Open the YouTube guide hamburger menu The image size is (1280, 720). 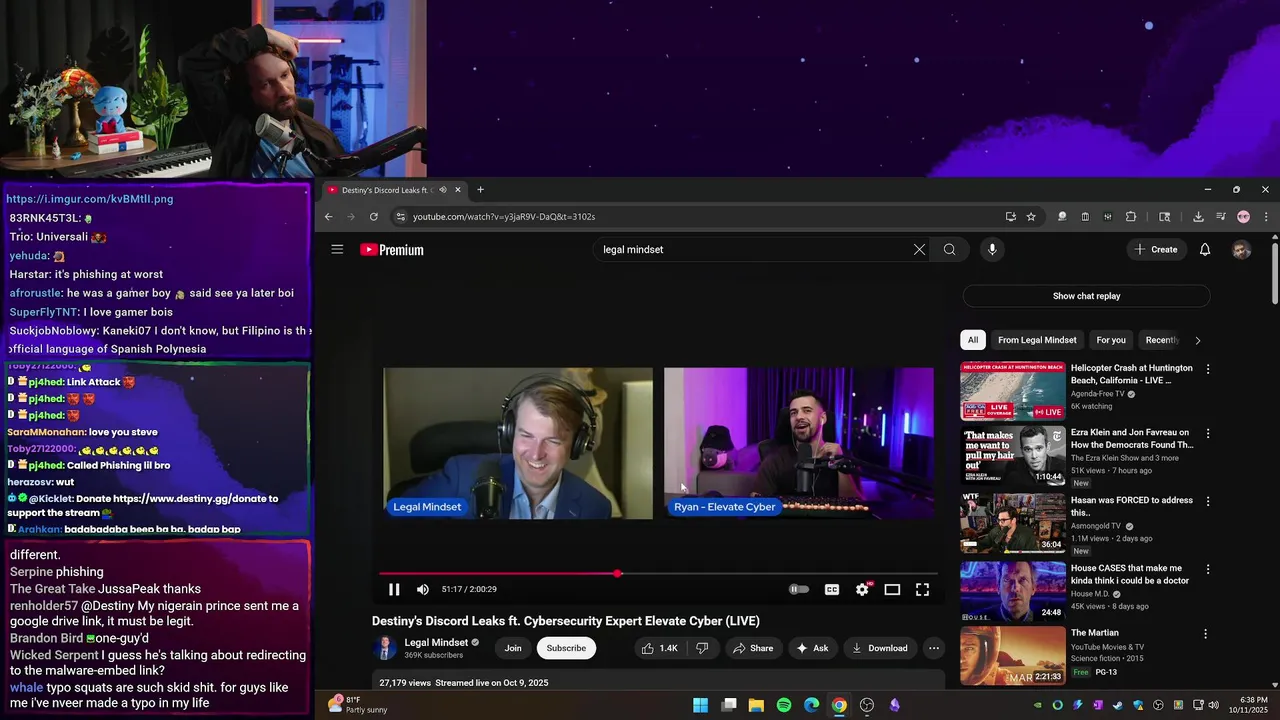click(337, 249)
